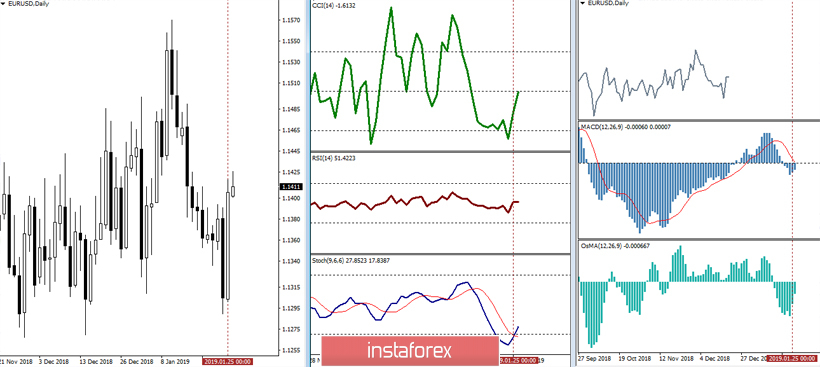Click the 1.1445 price level label
The image size is (820, 367).
pyautogui.click(x=290, y=151)
